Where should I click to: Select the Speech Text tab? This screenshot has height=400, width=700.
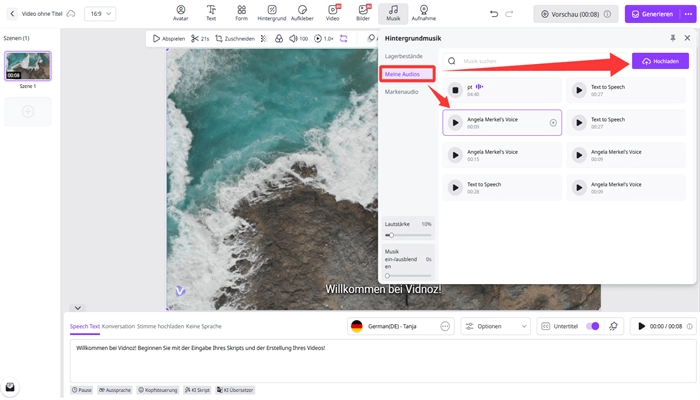(x=85, y=326)
